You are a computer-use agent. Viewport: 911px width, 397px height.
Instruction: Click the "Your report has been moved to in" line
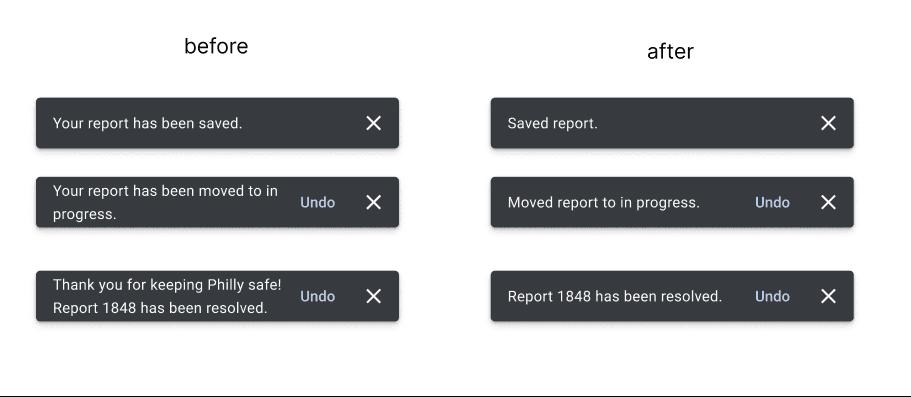pyautogui.click(x=166, y=191)
